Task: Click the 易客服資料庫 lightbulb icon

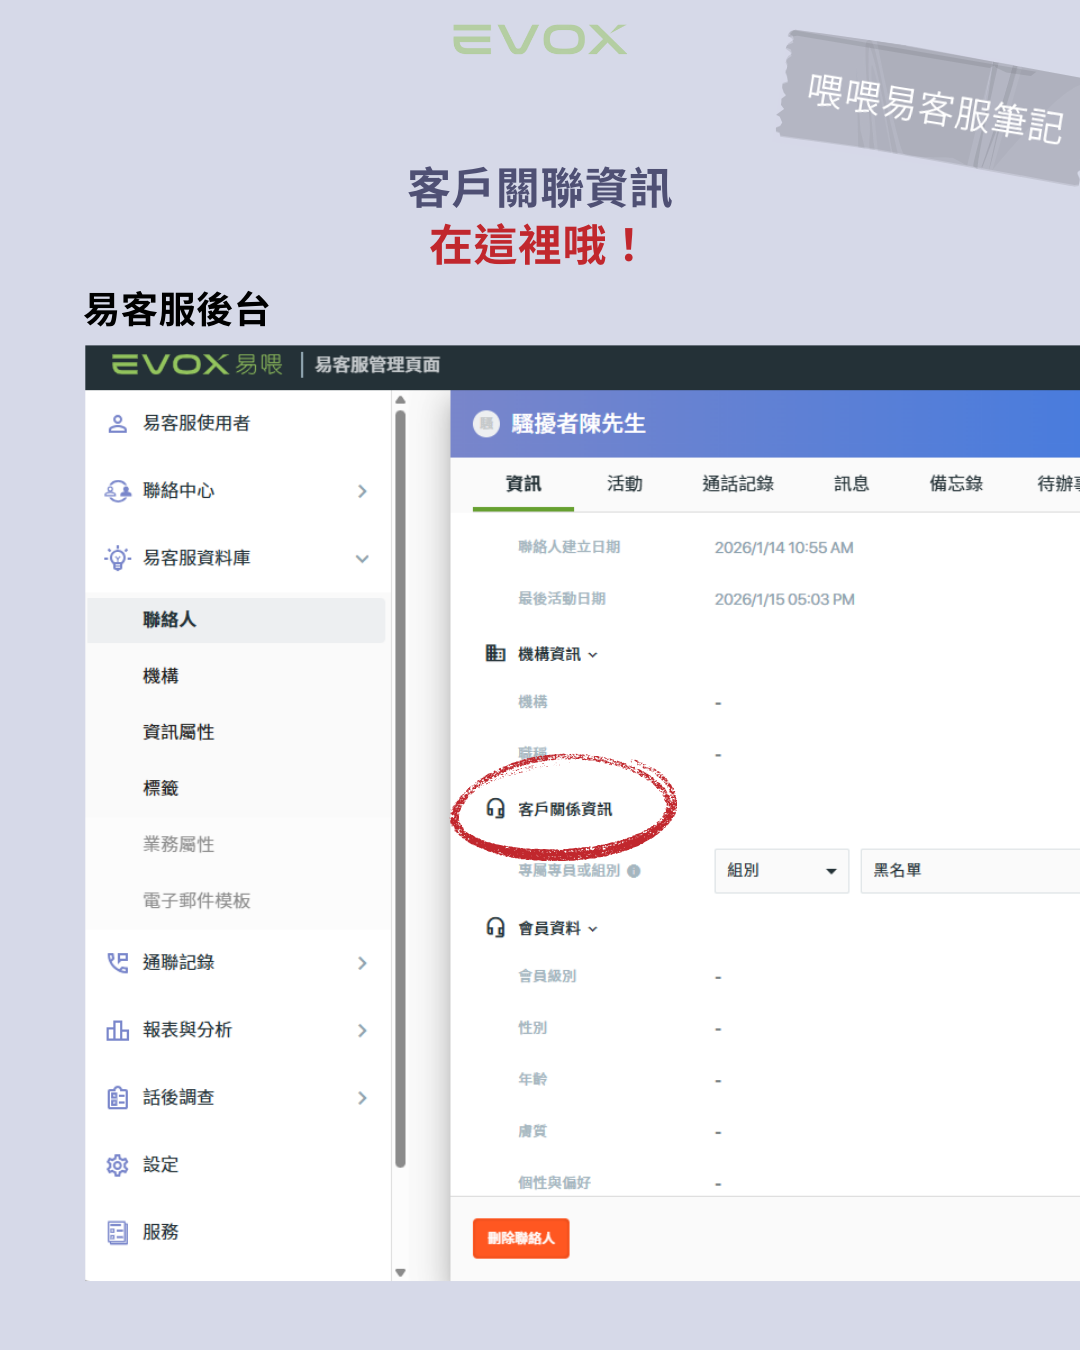Action: pos(117,558)
